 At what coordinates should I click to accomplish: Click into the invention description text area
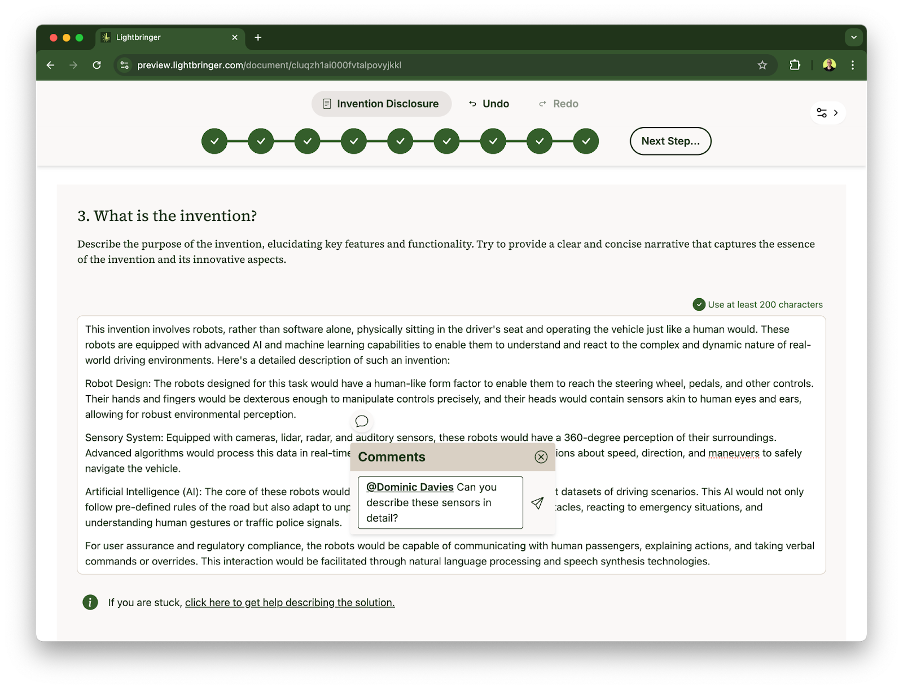(451, 445)
